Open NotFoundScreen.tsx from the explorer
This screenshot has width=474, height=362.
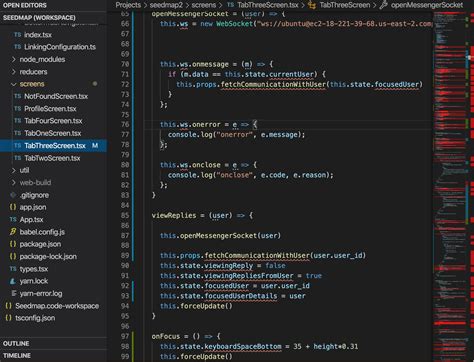(x=56, y=96)
